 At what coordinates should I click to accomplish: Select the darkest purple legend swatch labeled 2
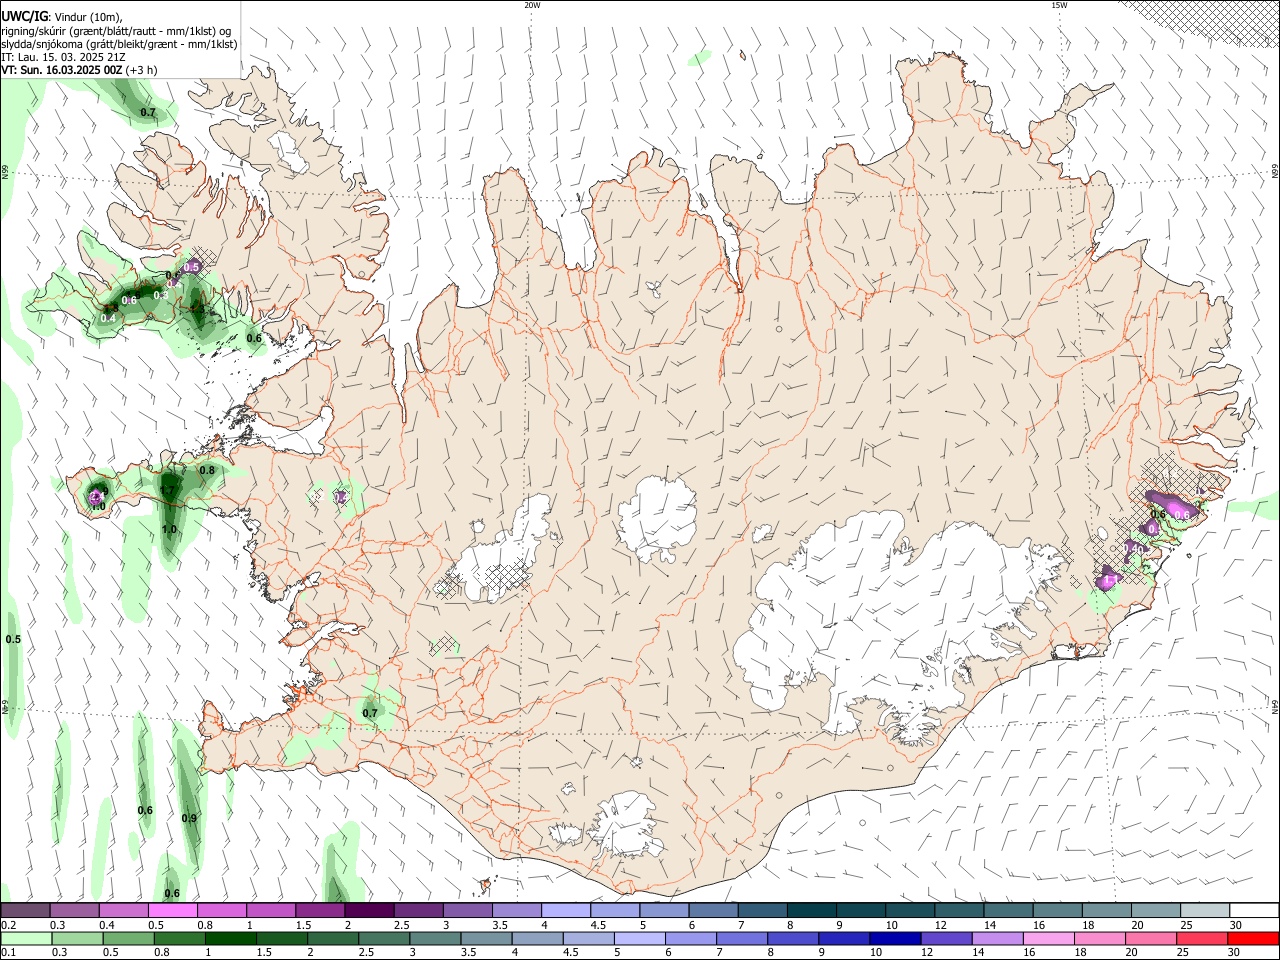369,911
